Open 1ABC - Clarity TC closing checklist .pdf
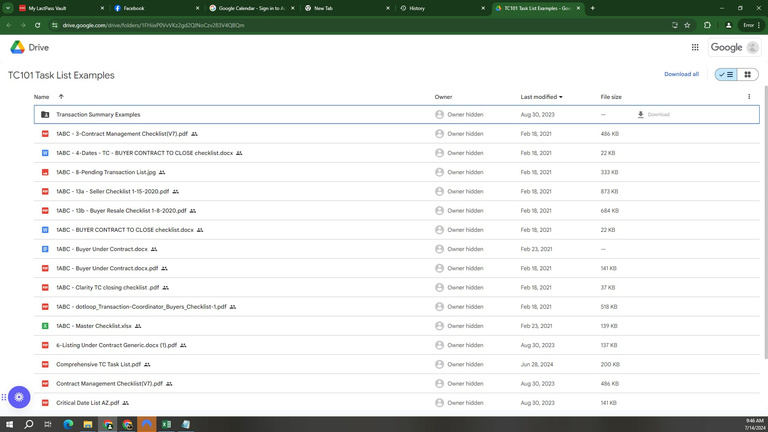 coord(107,288)
